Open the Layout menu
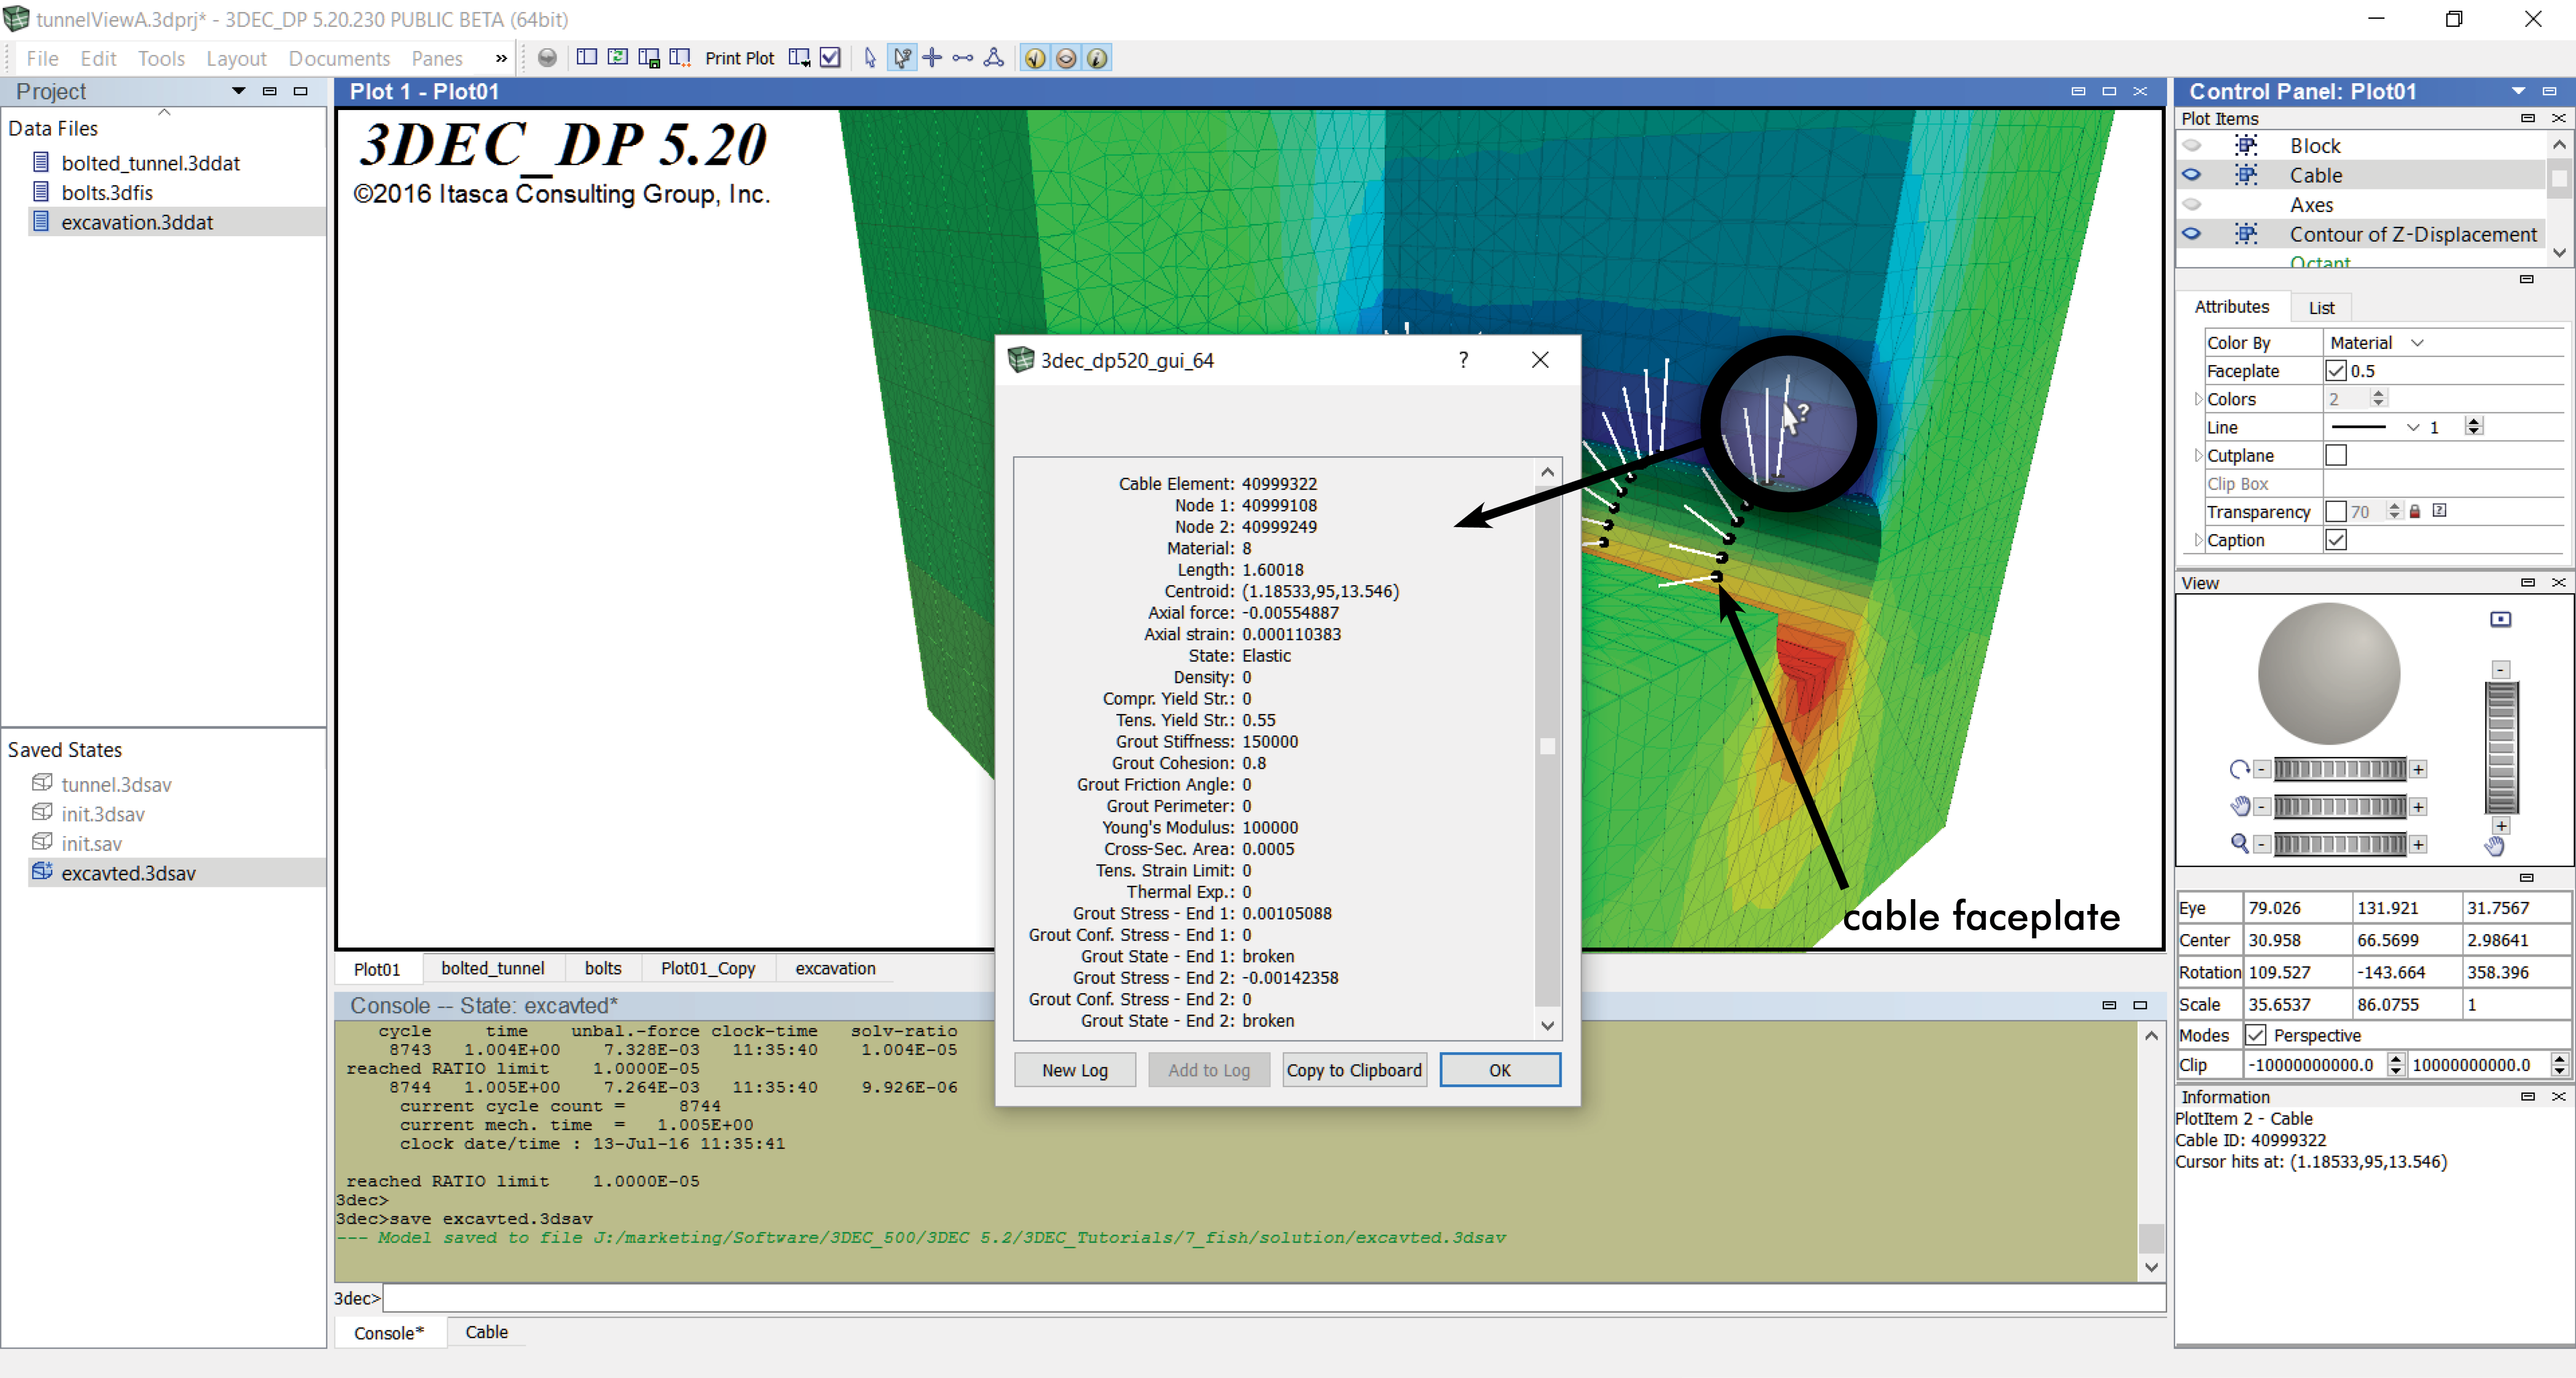The width and height of the screenshot is (2576, 1378). point(236,58)
